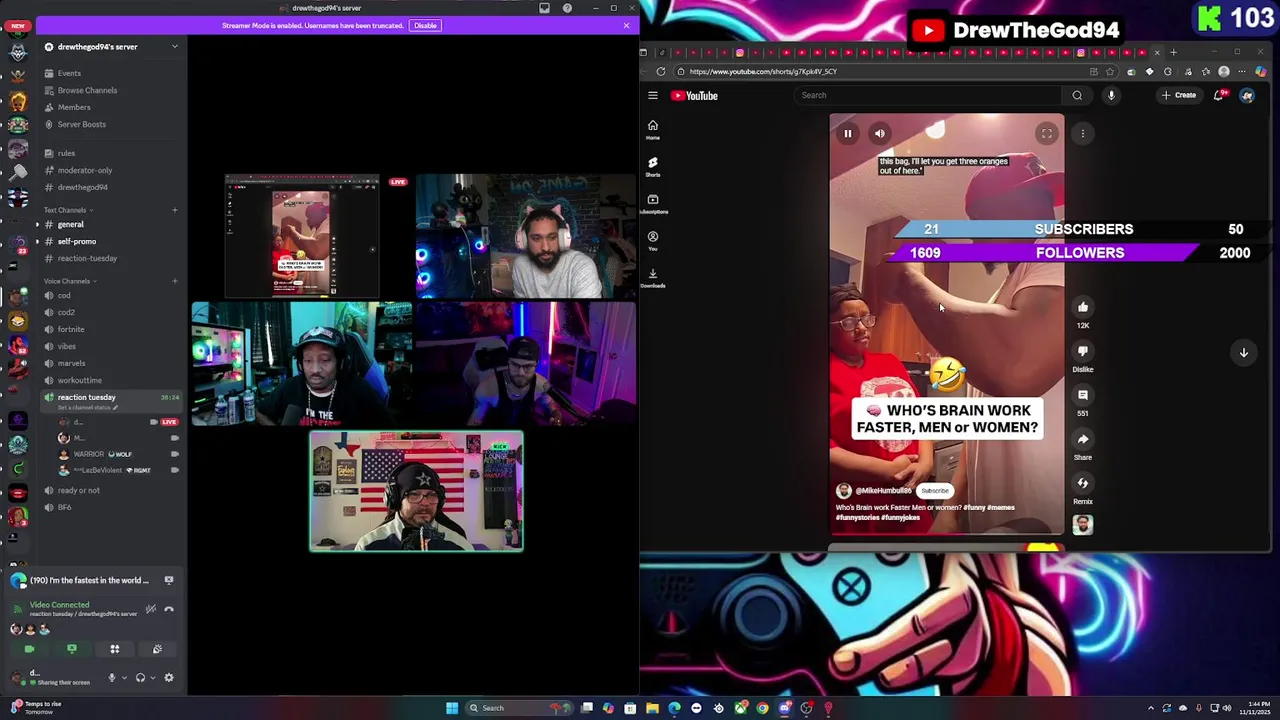Image resolution: width=1280 pixels, height=720 pixels.
Task: Toggle Discord camera button
Action: pyautogui.click(x=29, y=650)
